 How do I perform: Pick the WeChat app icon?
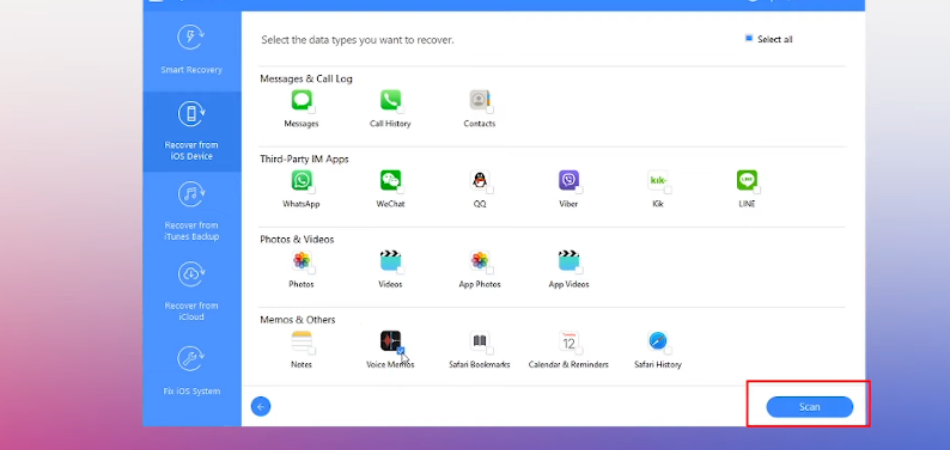390,180
